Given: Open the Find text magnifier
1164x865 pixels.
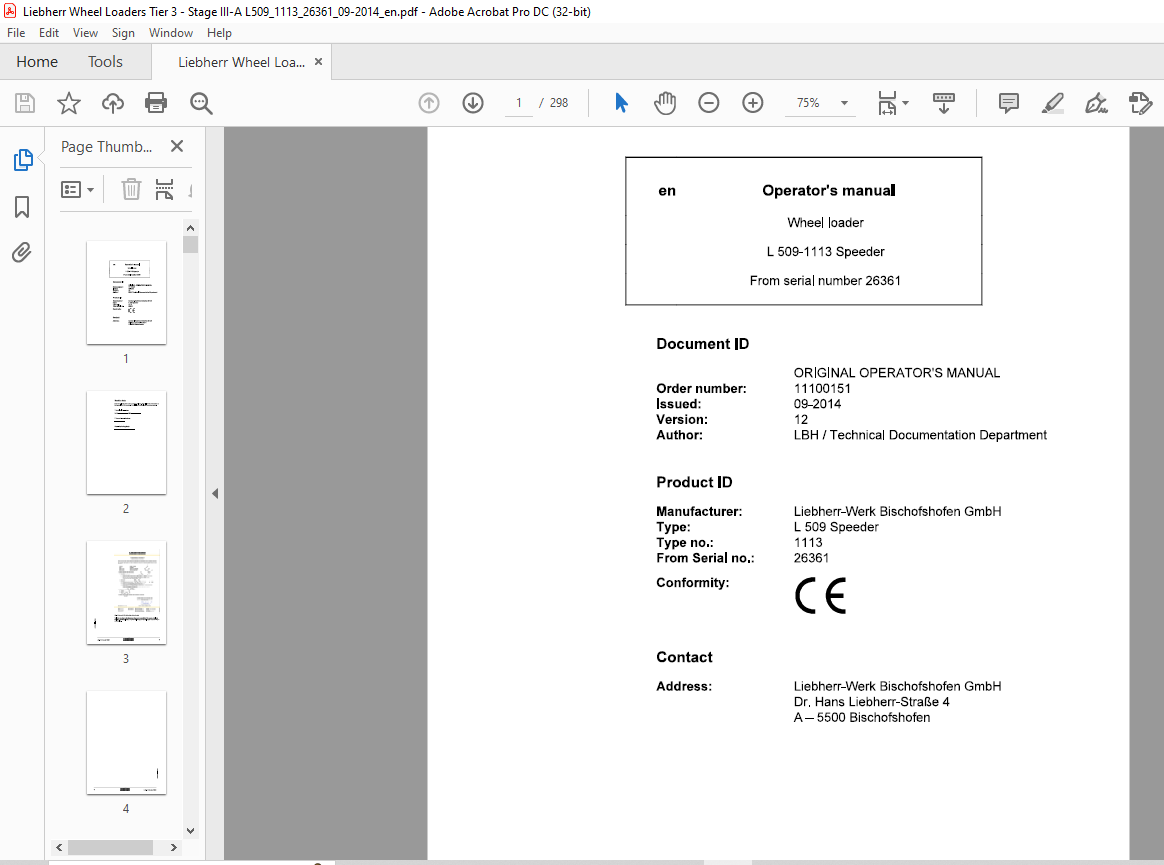Looking at the screenshot, I should (201, 103).
